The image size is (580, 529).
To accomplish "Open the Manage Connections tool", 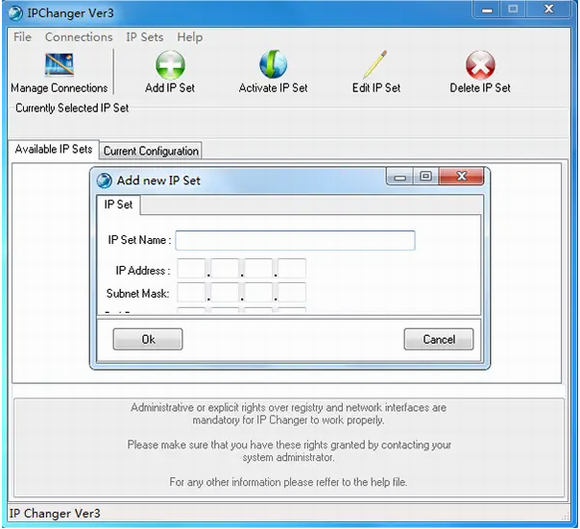I will point(59,73).
